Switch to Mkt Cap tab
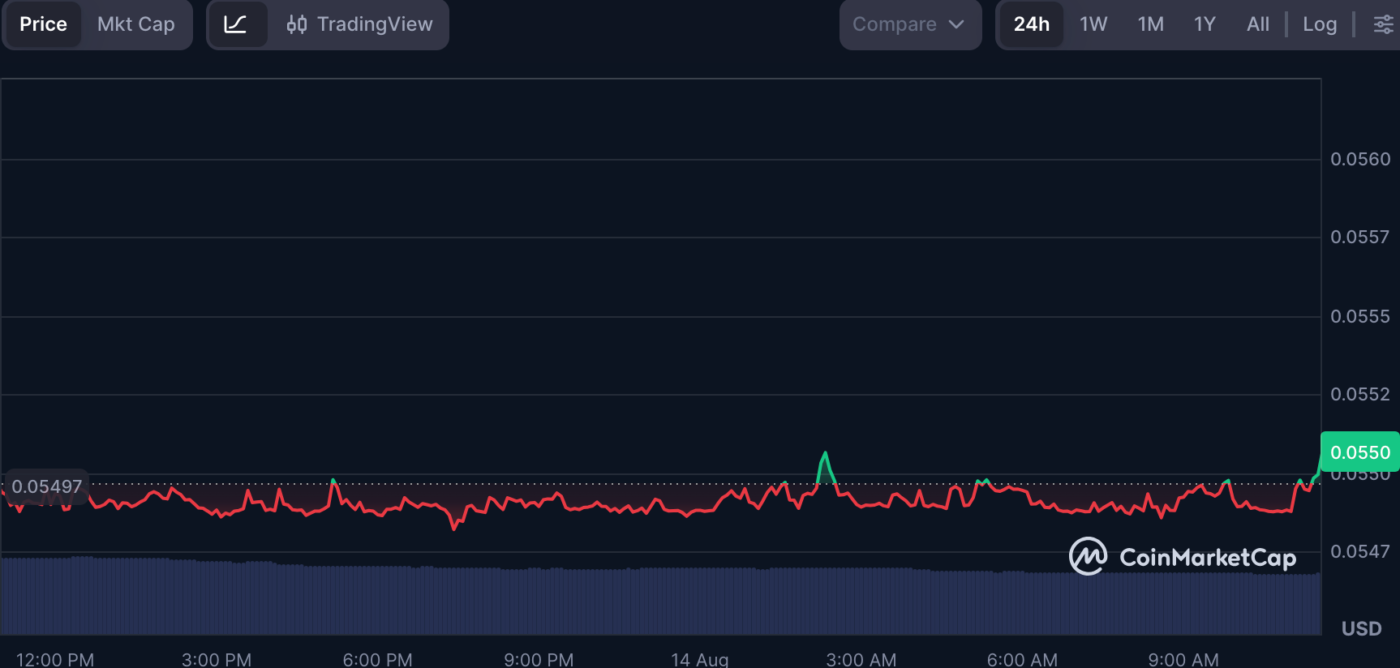 coord(136,24)
